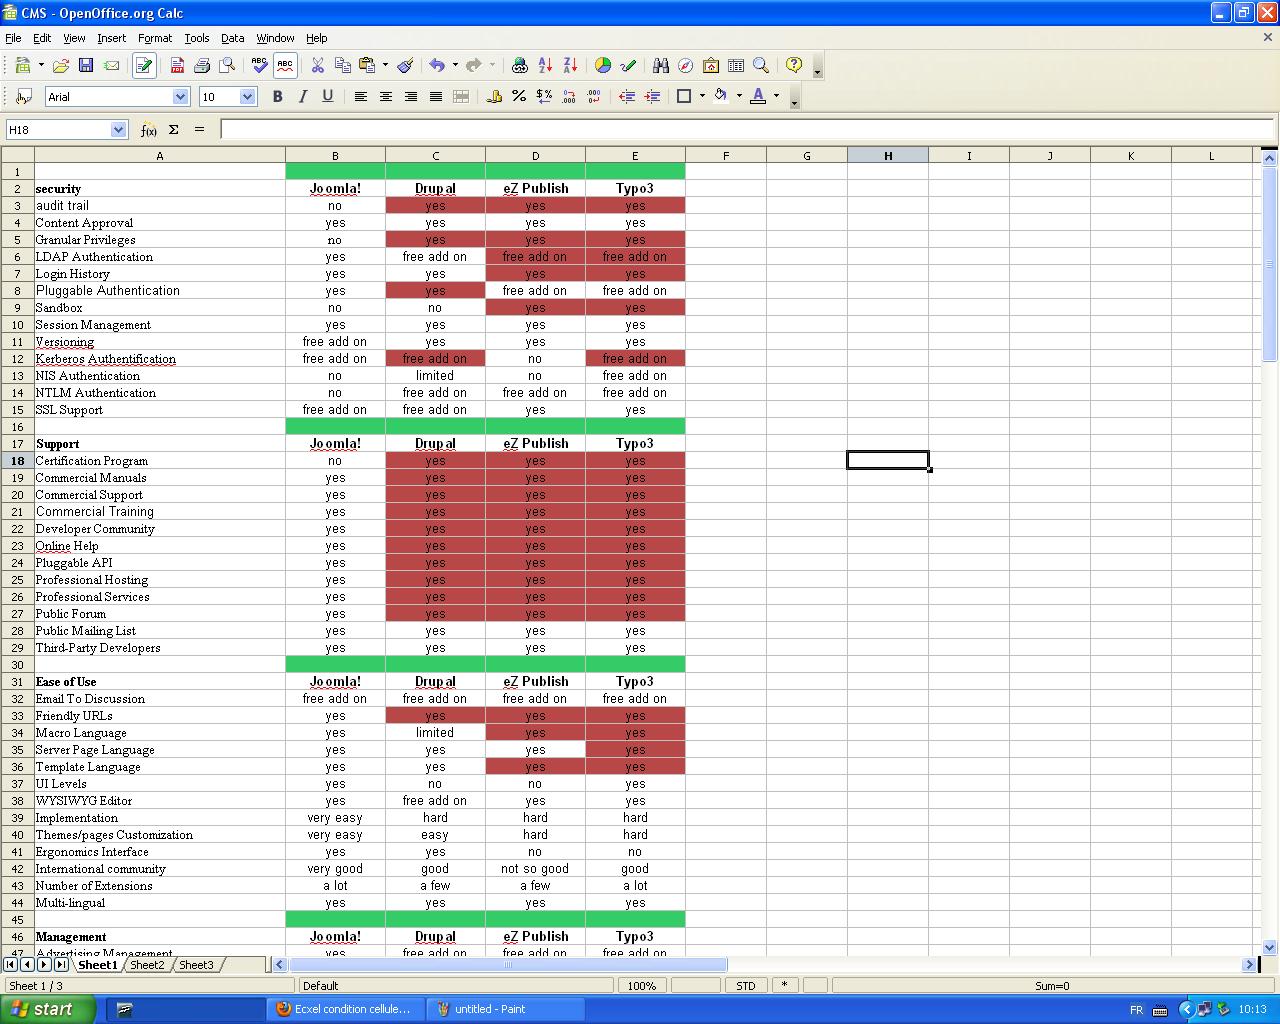Open the File menu
Viewport: 1280px width, 1024px height.
(x=13, y=38)
